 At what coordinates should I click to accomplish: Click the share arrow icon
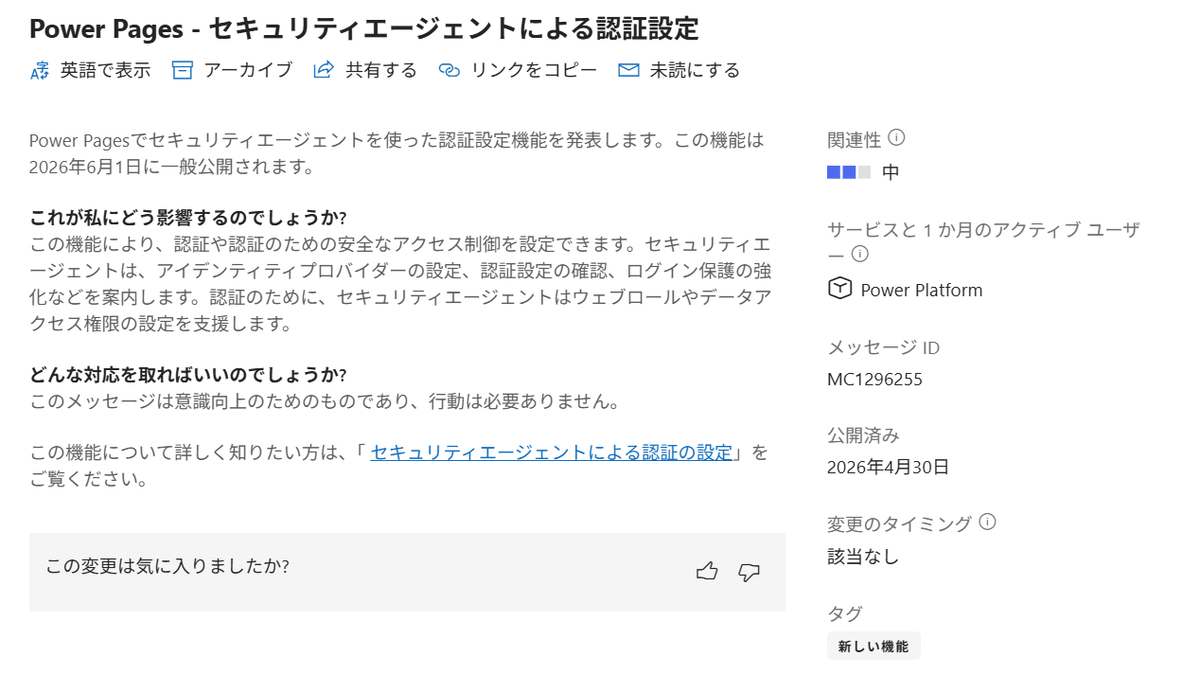pyautogui.click(x=323, y=70)
